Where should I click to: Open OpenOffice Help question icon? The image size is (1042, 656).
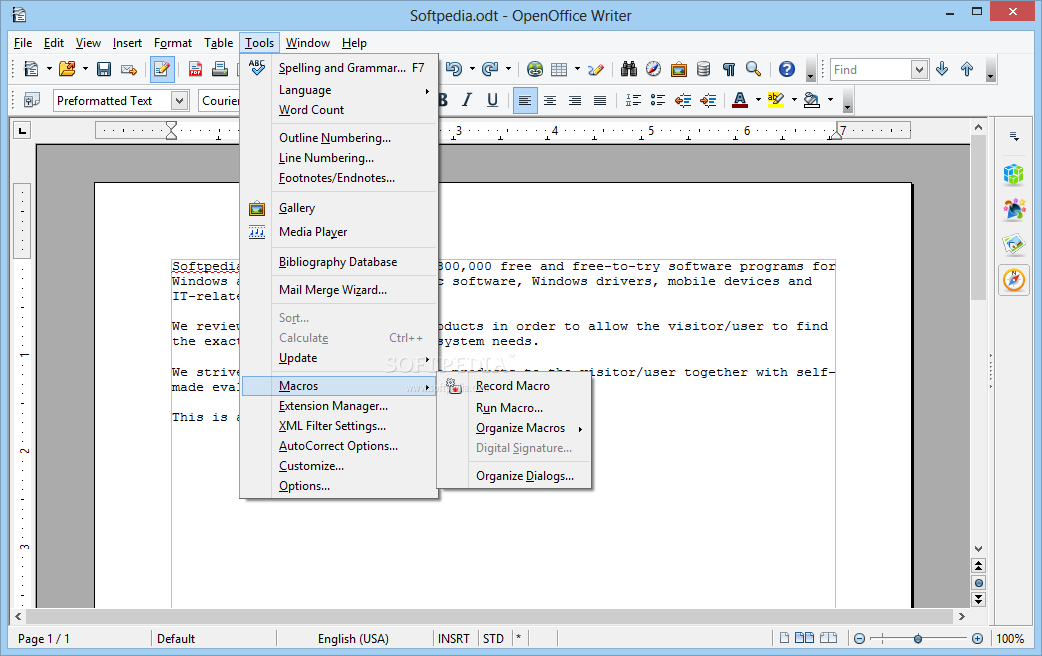[787, 69]
